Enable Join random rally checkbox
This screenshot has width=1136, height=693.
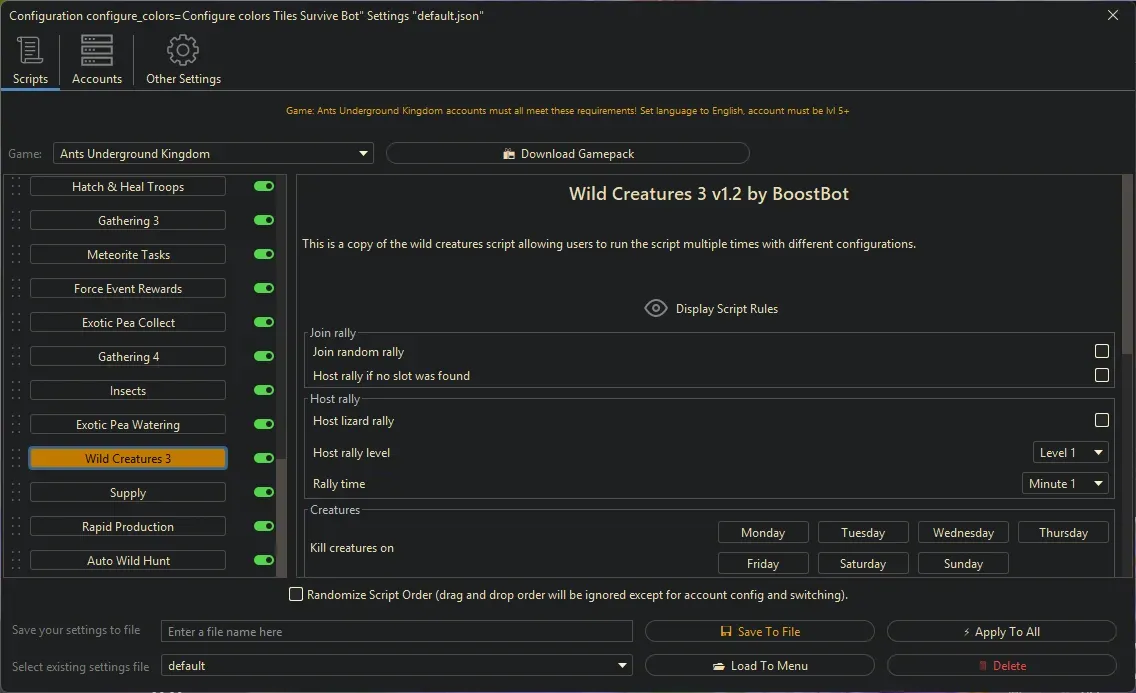[1101, 352]
